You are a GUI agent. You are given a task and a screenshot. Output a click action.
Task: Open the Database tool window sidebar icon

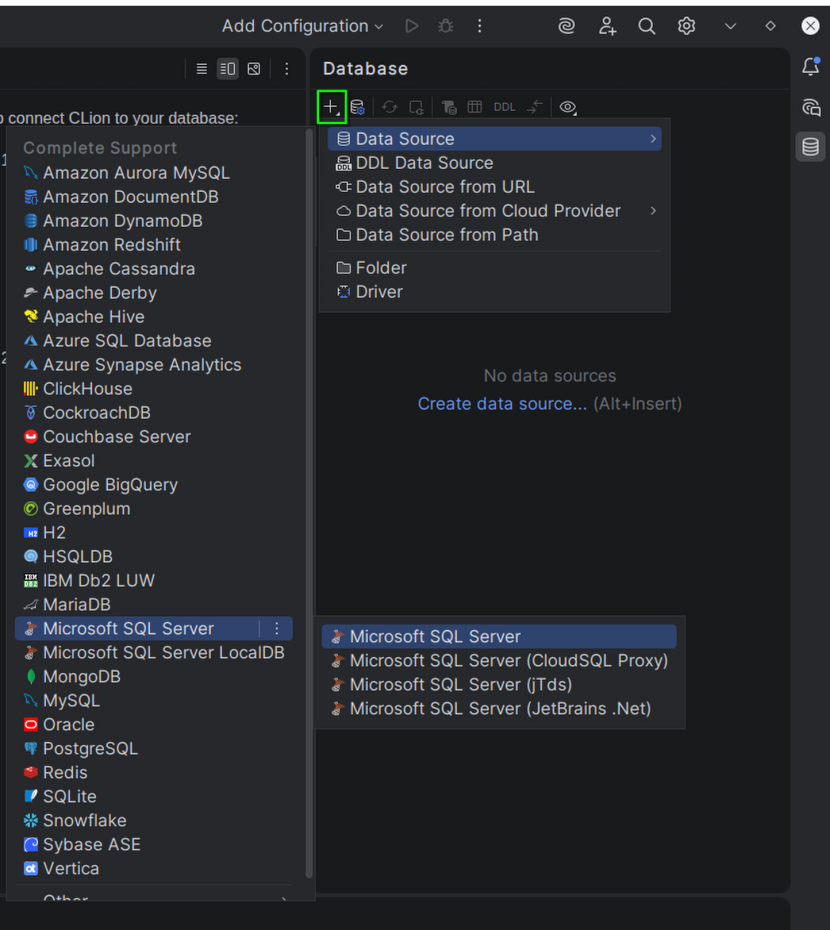pyautogui.click(x=810, y=147)
